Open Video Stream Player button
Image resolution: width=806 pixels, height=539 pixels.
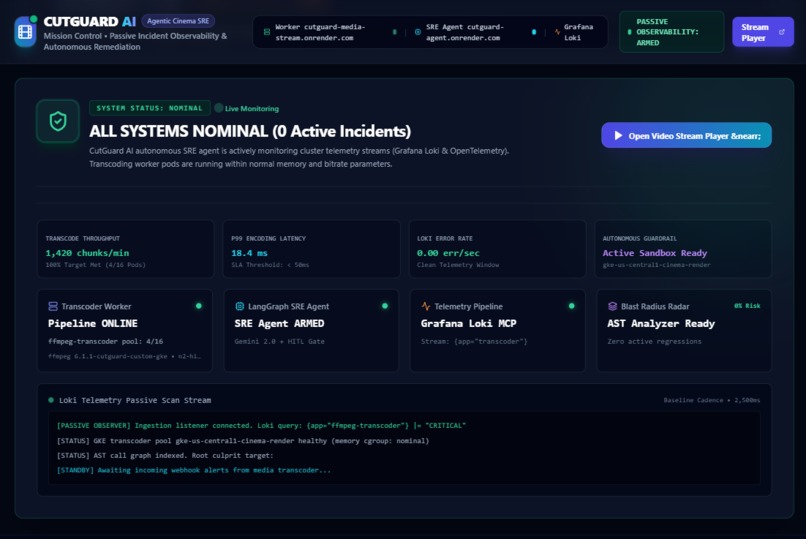point(686,135)
